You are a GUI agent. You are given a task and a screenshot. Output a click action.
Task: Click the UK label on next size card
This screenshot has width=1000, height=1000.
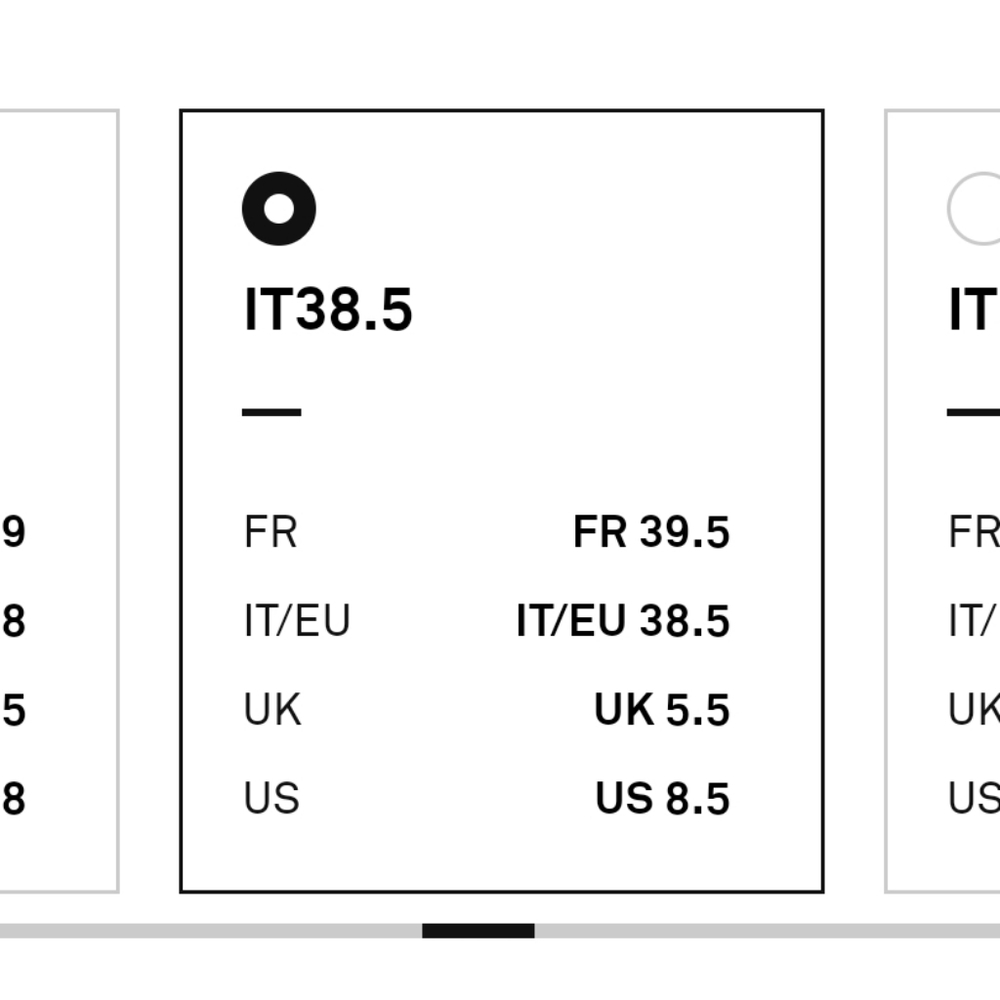(x=973, y=710)
